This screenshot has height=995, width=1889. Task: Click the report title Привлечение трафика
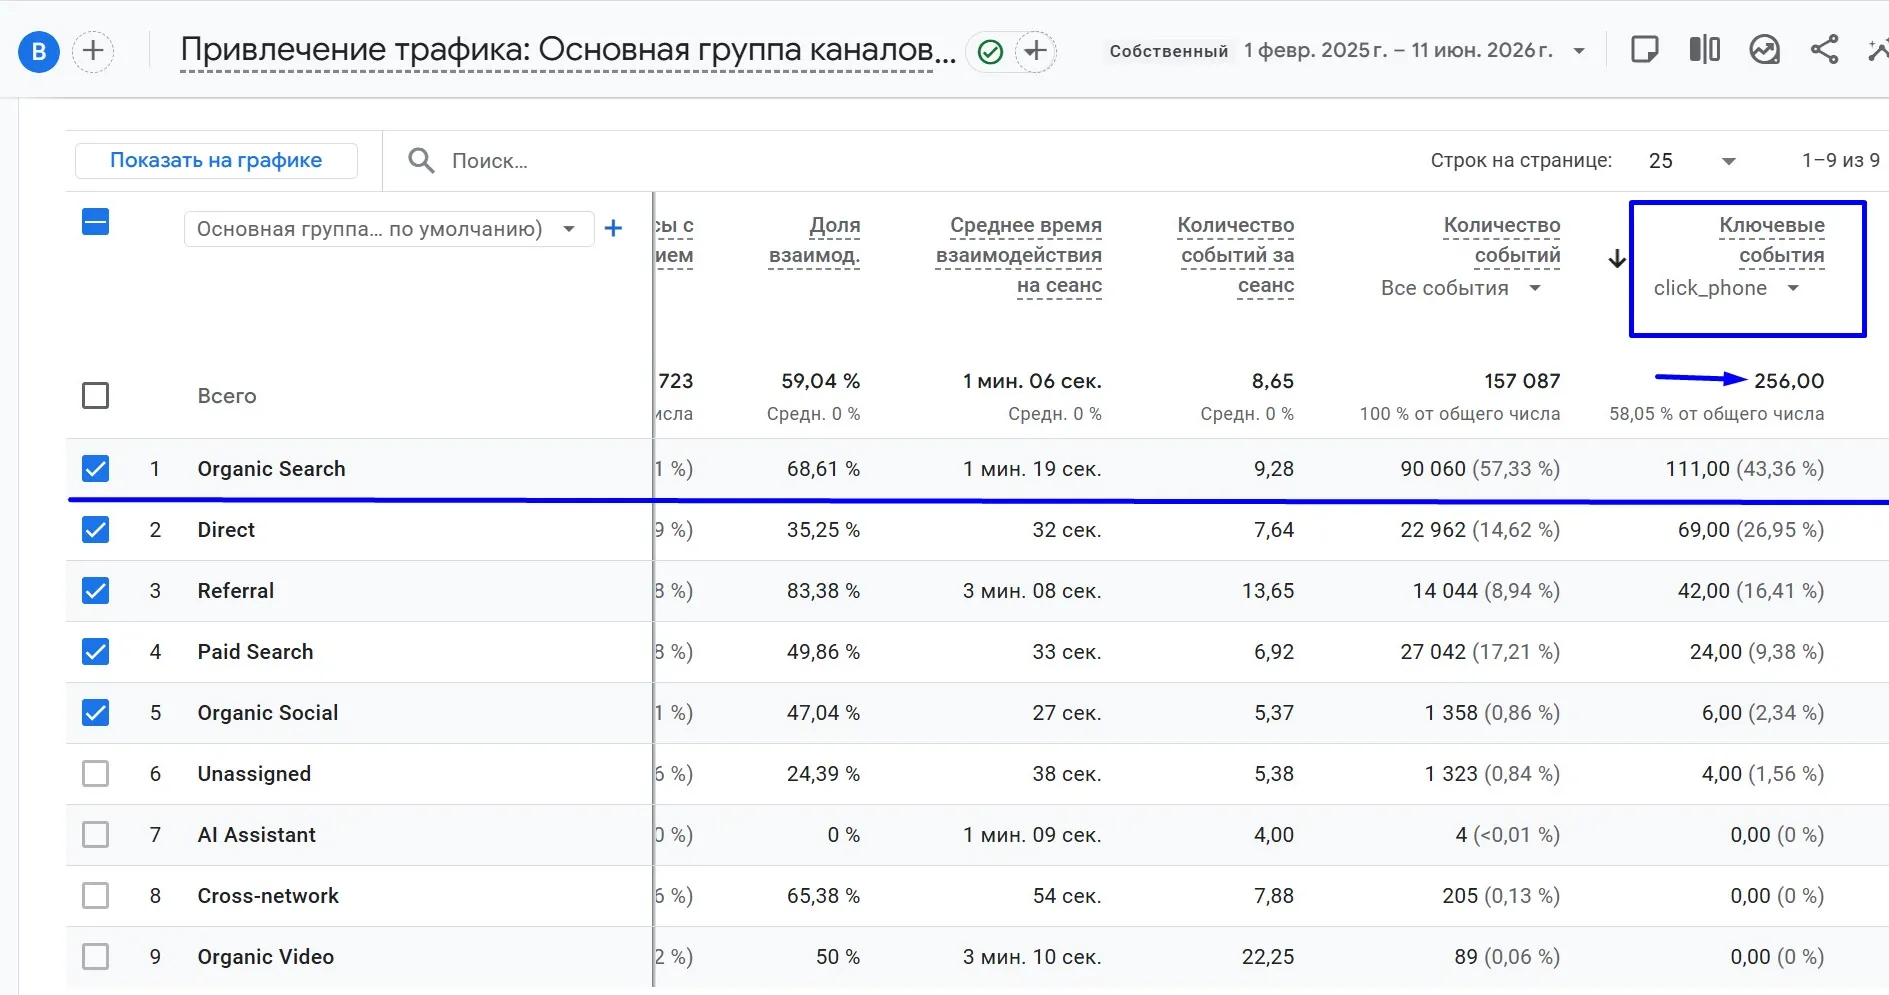(x=567, y=49)
